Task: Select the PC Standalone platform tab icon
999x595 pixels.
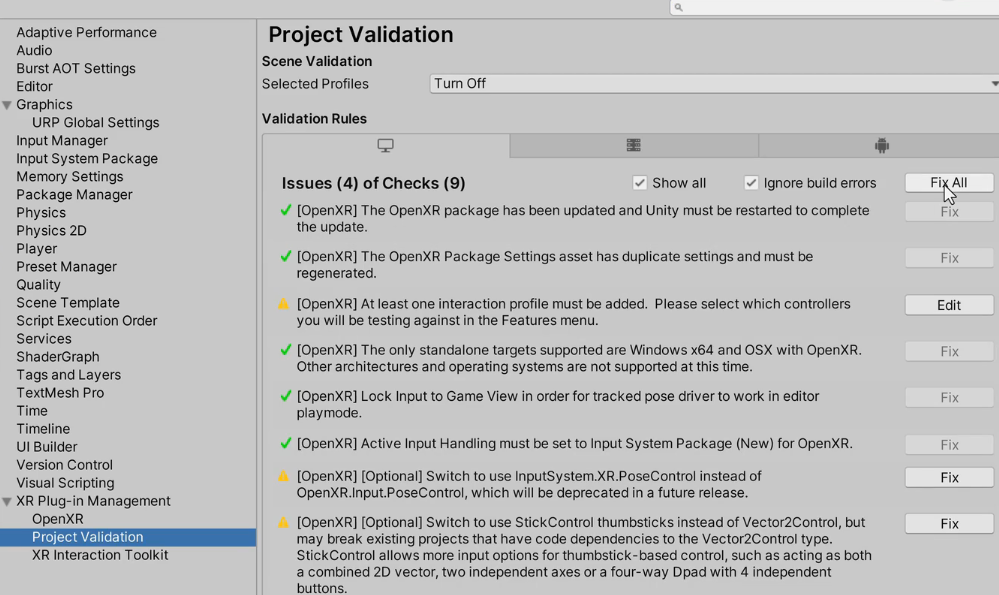Action: coord(385,145)
